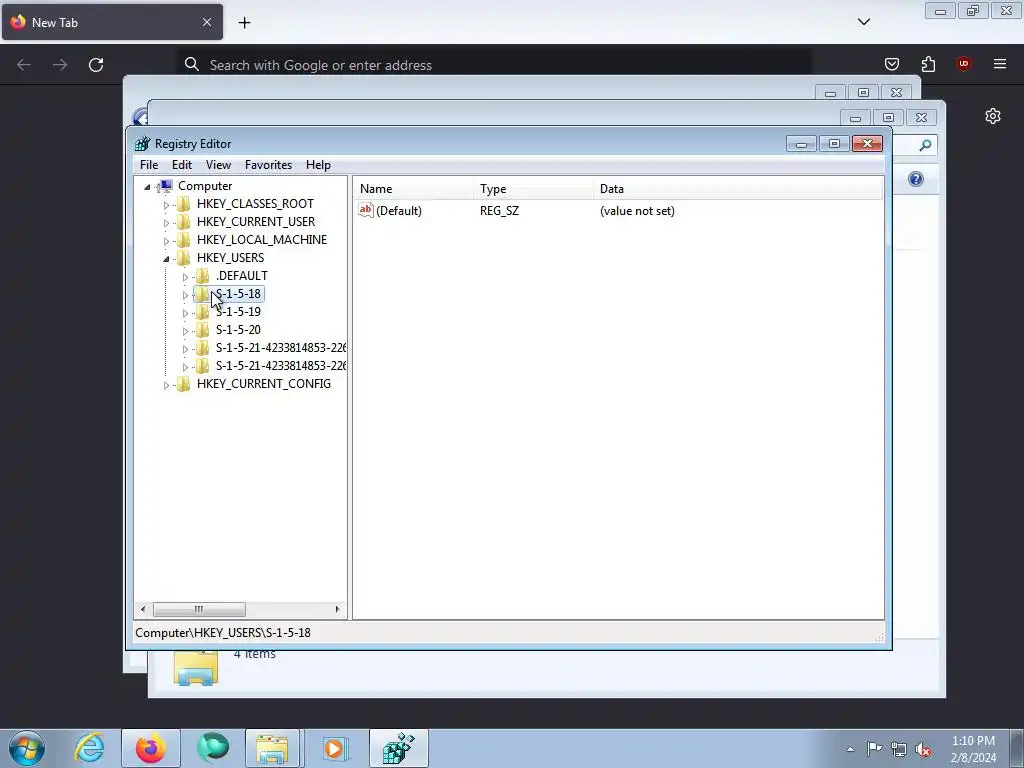Image resolution: width=1024 pixels, height=768 pixels.
Task: Open Windows Explorer from the taskbar
Action: 273,748
